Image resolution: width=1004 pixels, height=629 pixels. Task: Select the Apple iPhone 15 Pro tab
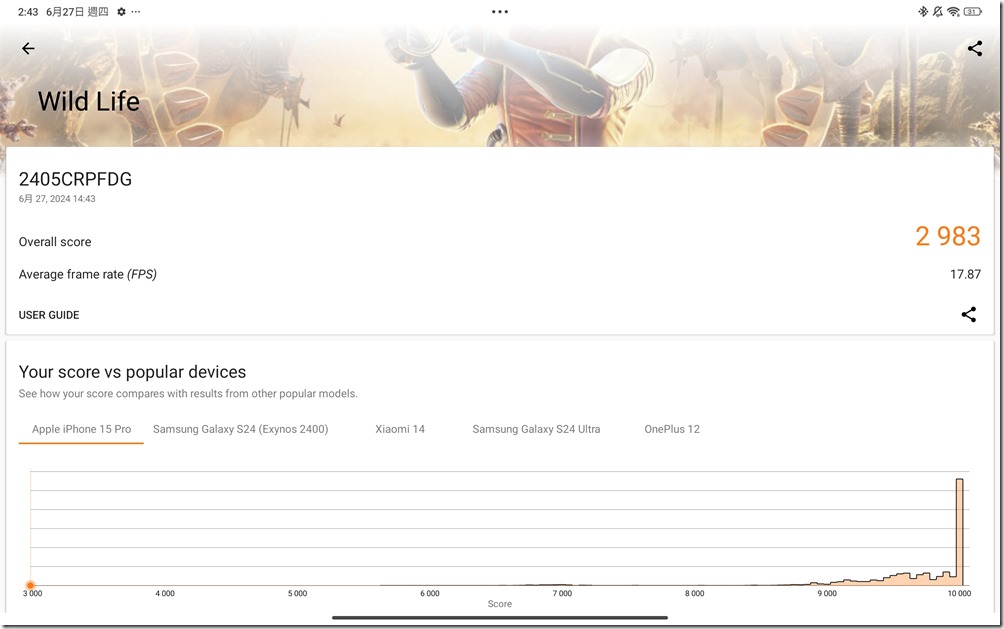click(x=81, y=429)
